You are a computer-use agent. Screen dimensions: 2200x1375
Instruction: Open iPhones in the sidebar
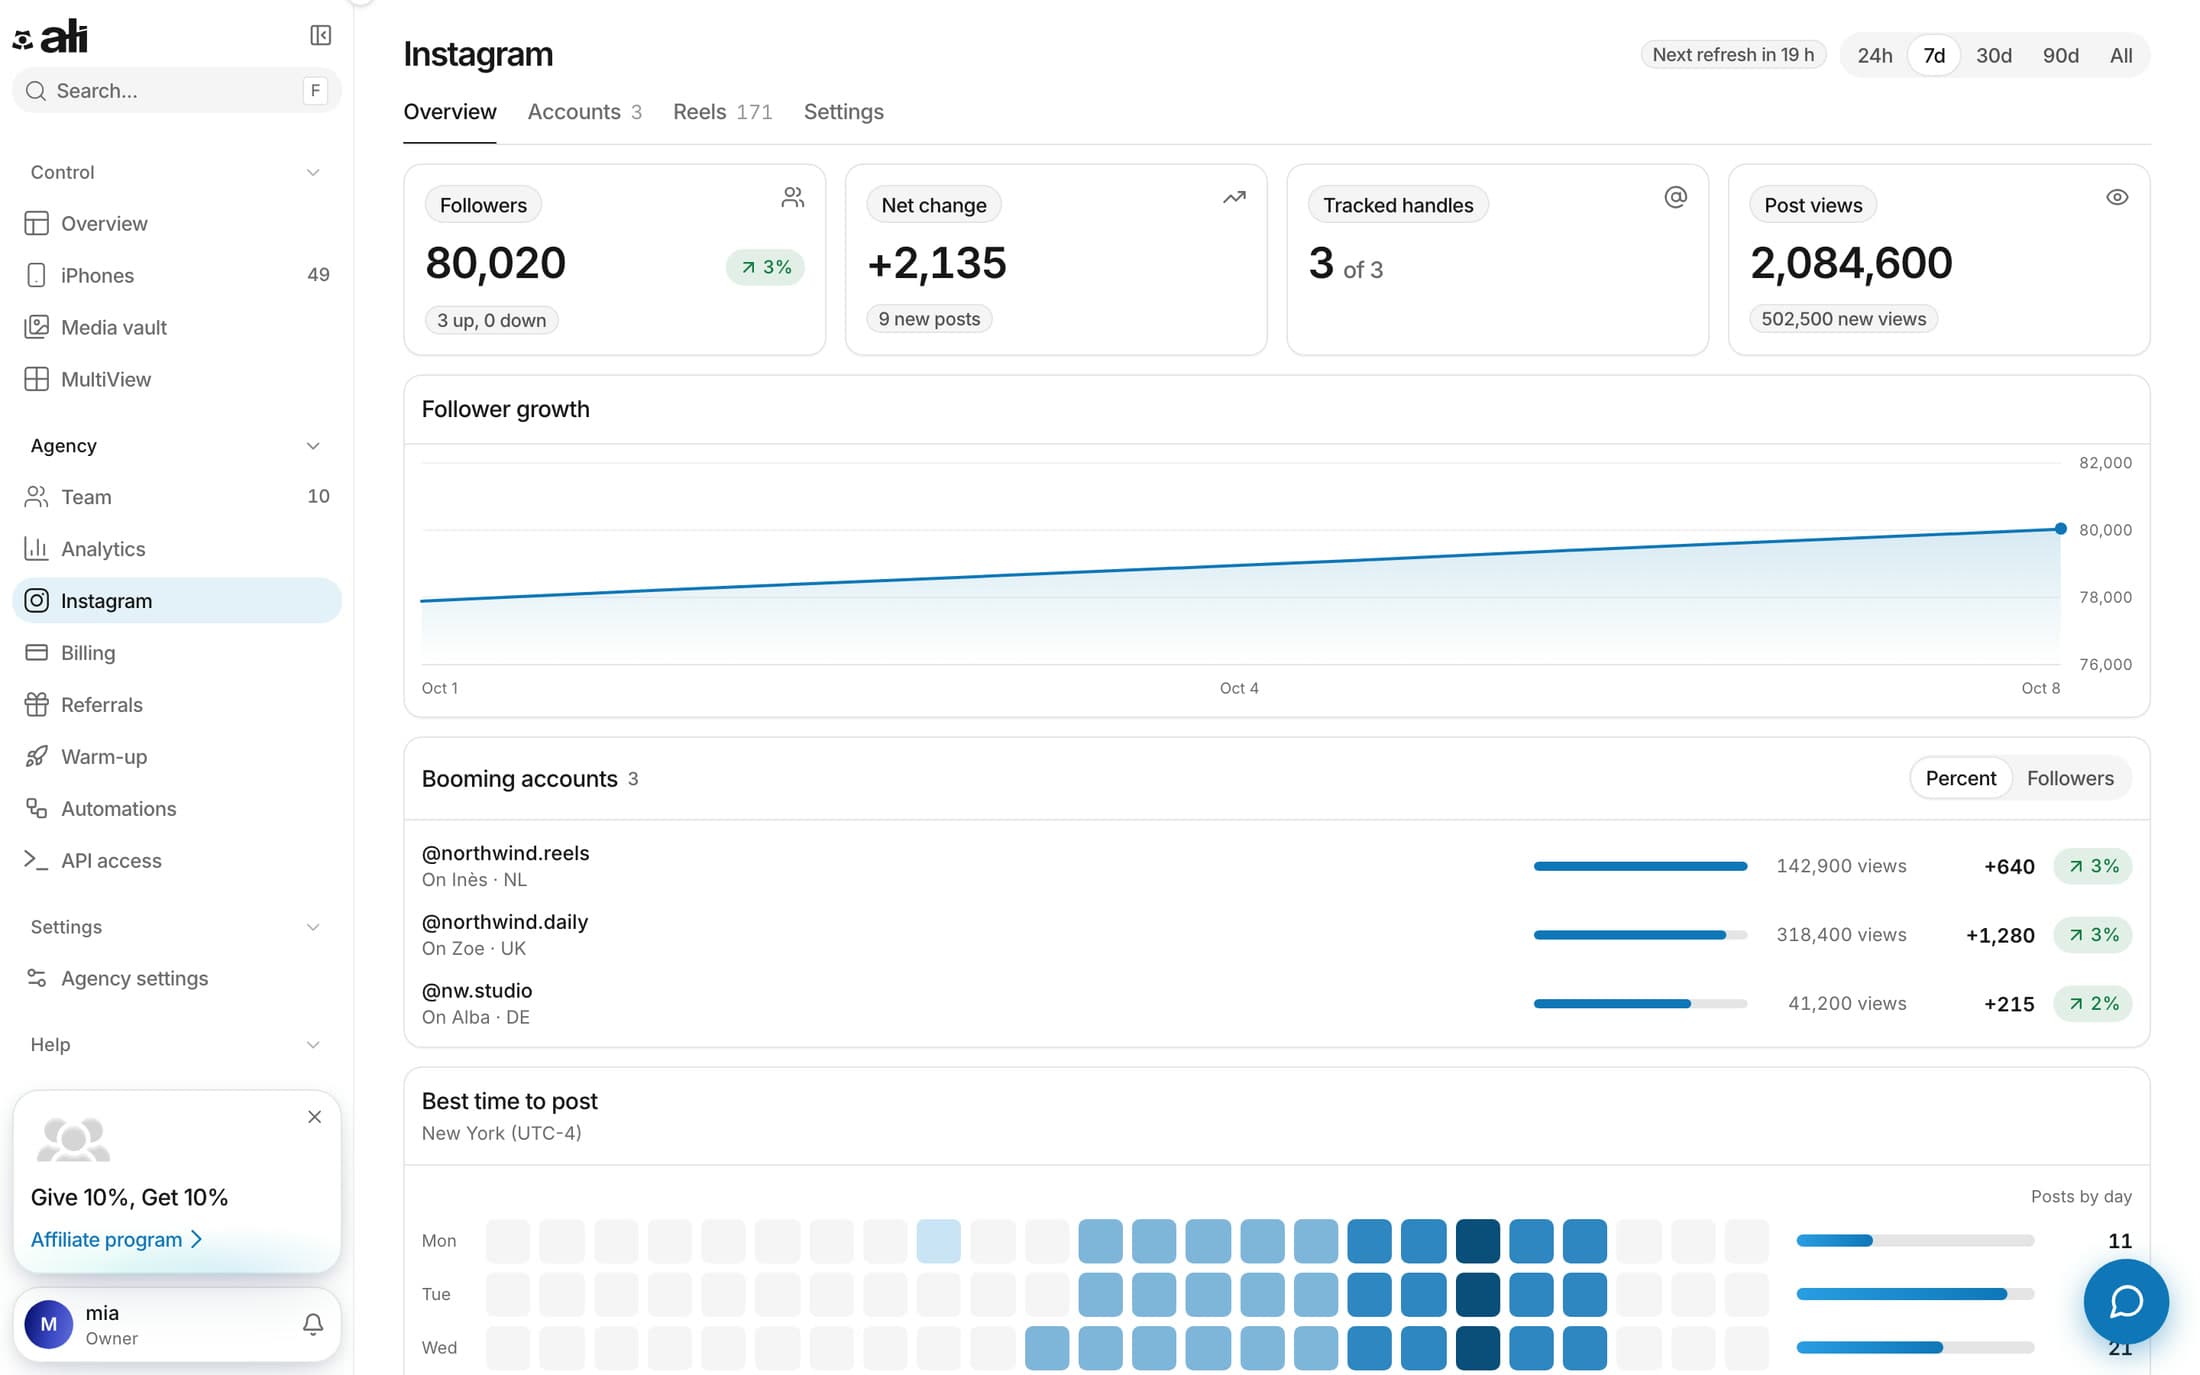point(176,275)
